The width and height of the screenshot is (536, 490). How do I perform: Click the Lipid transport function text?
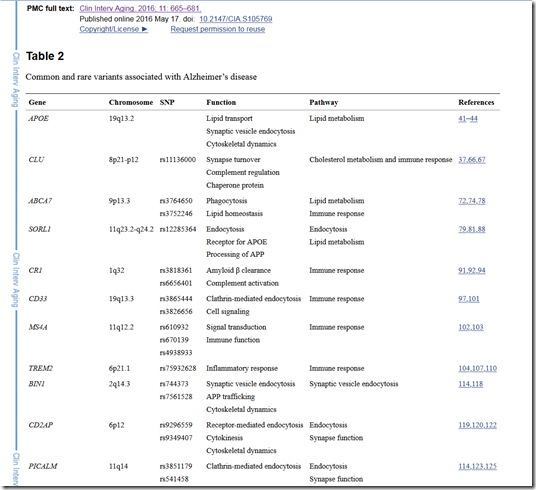tap(229, 118)
